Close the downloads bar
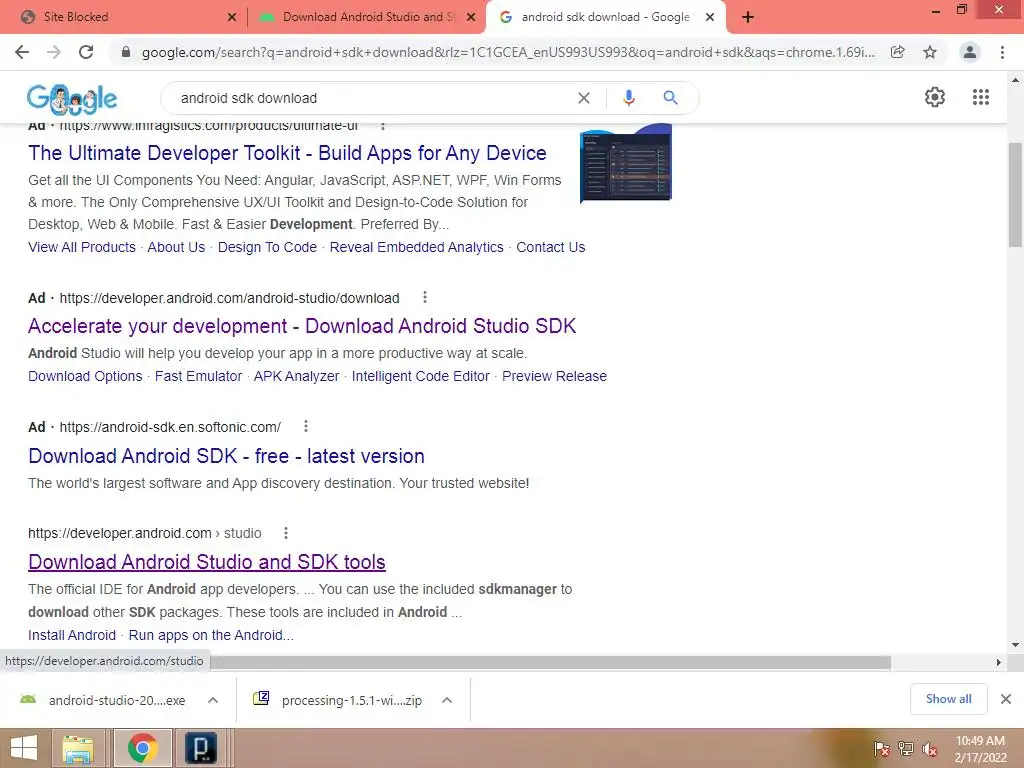The width and height of the screenshot is (1024, 768). point(1006,699)
